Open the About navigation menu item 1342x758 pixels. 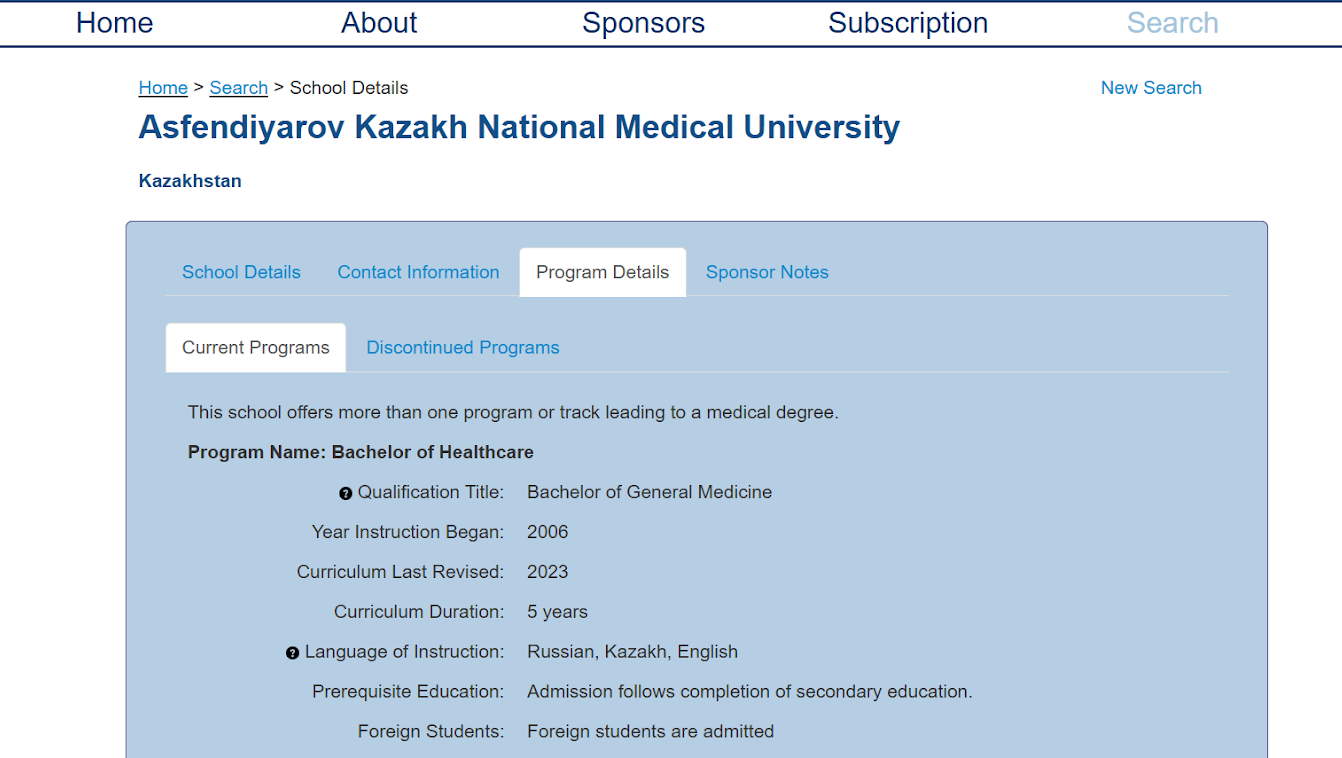click(x=379, y=23)
